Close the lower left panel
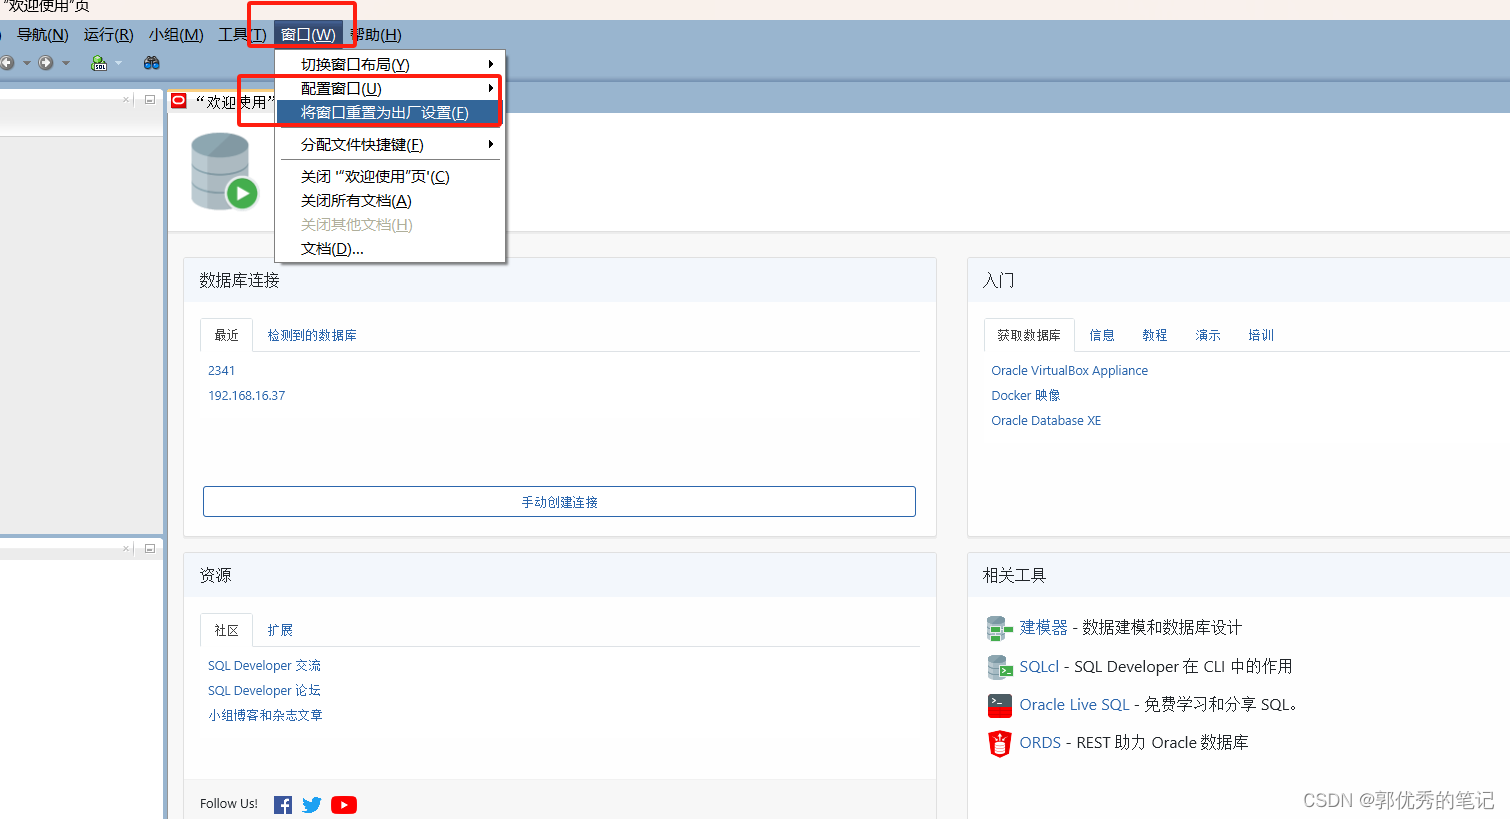 pyautogui.click(x=127, y=548)
